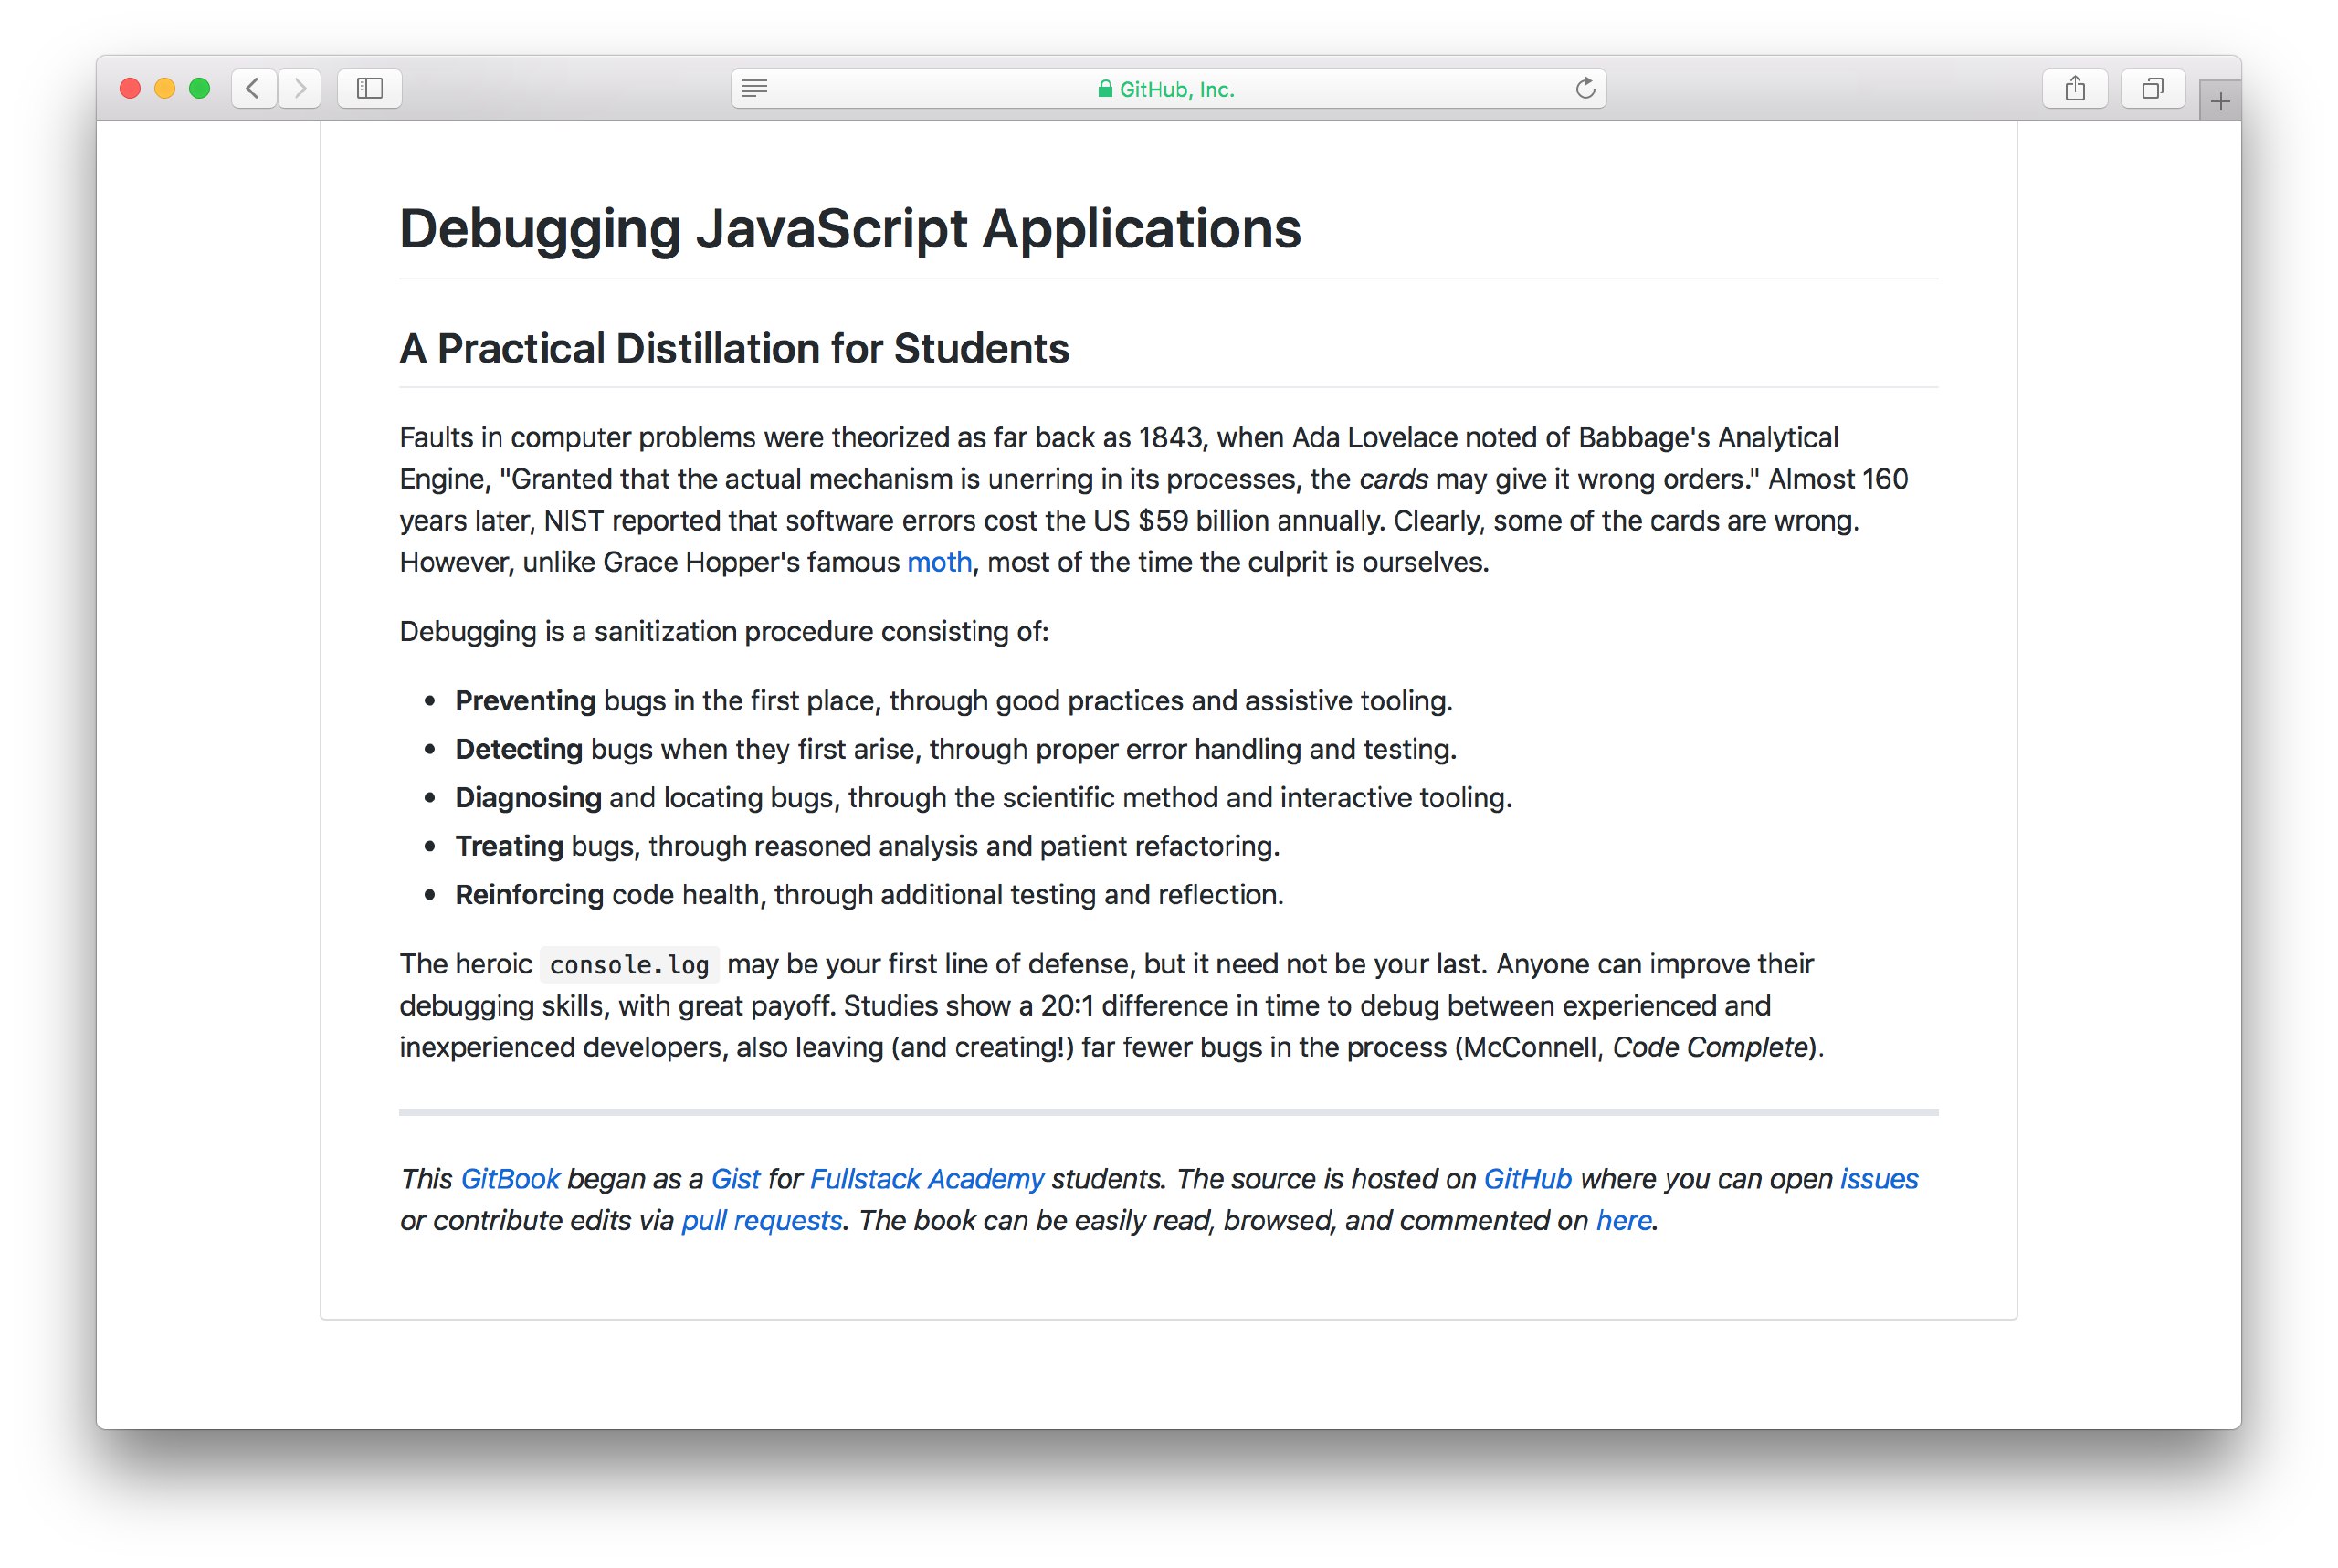
Task: Open the GitHub source link
Action: [x=1528, y=1179]
